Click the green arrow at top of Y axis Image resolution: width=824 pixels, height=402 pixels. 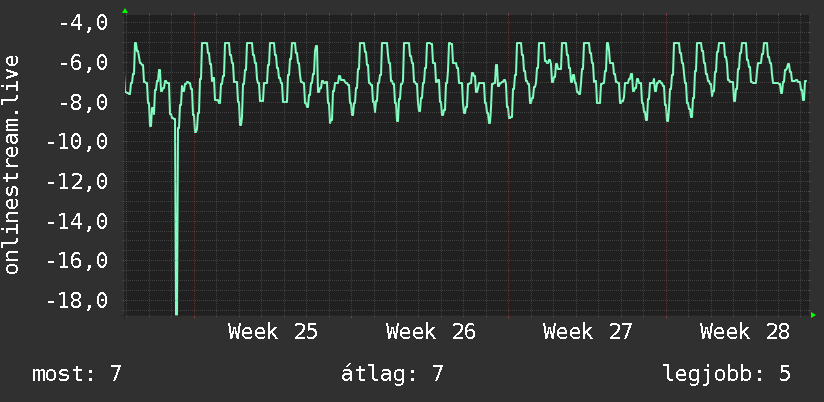pyautogui.click(x=125, y=11)
